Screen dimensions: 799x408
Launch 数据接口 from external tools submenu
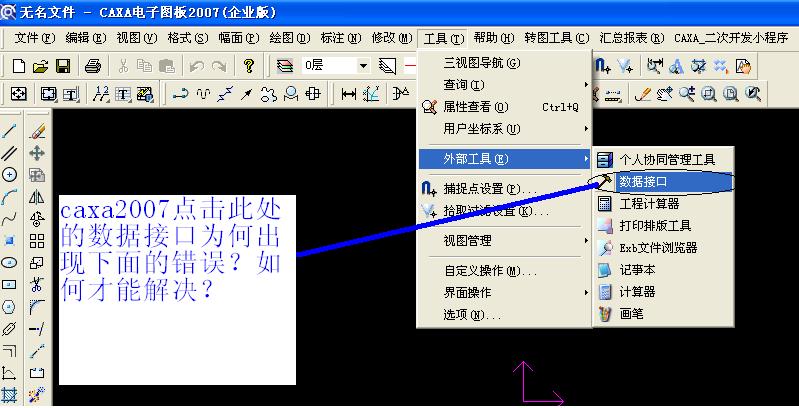click(663, 181)
